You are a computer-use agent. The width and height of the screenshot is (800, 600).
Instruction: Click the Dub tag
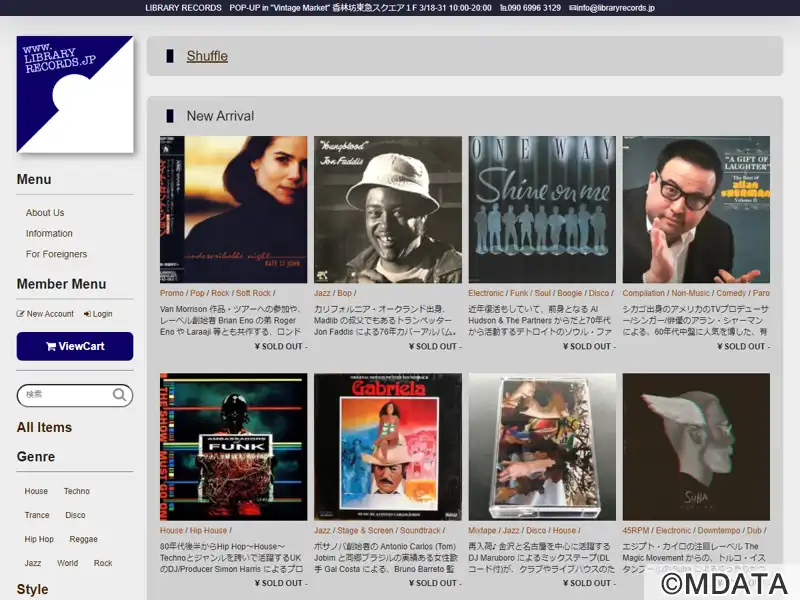(x=754, y=530)
